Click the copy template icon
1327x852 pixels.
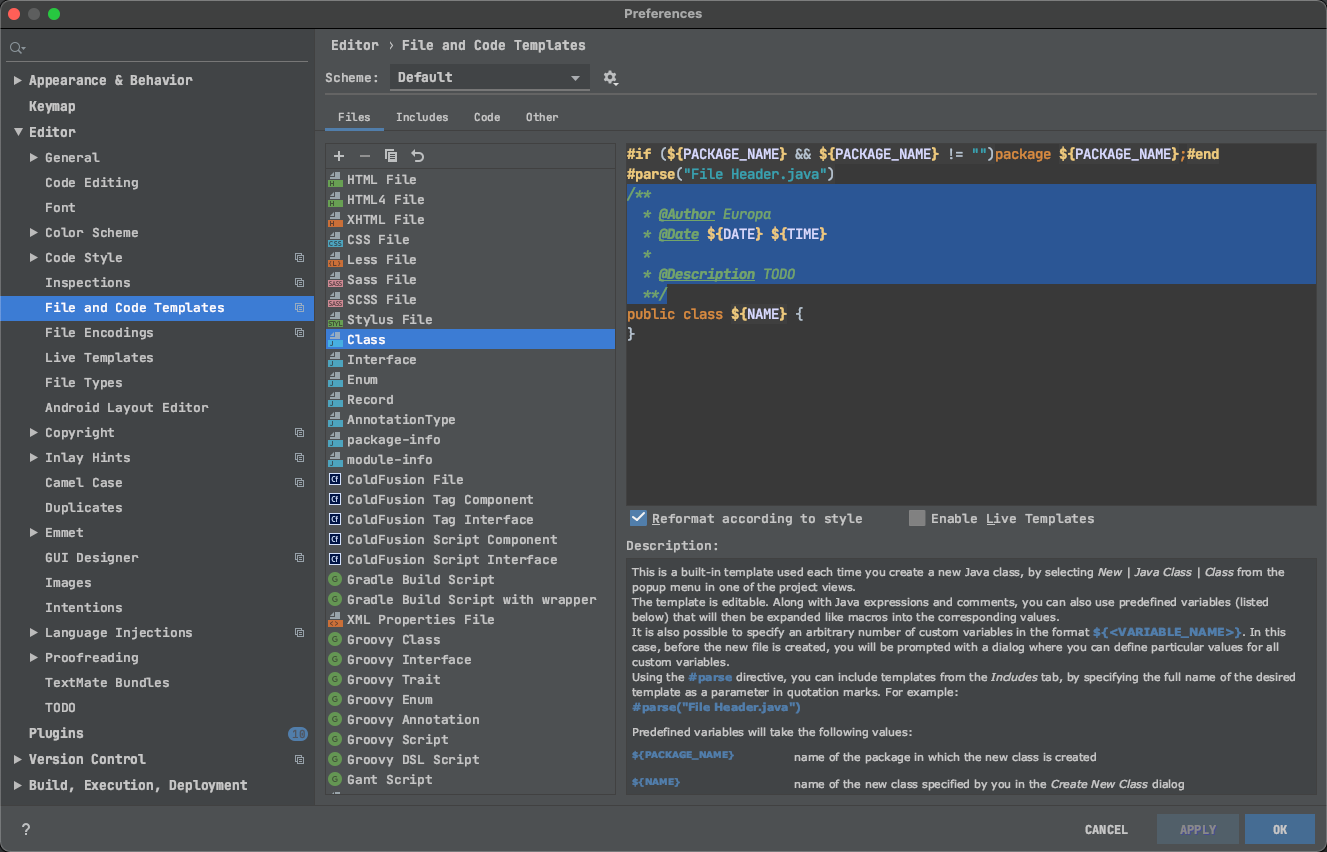click(391, 156)
